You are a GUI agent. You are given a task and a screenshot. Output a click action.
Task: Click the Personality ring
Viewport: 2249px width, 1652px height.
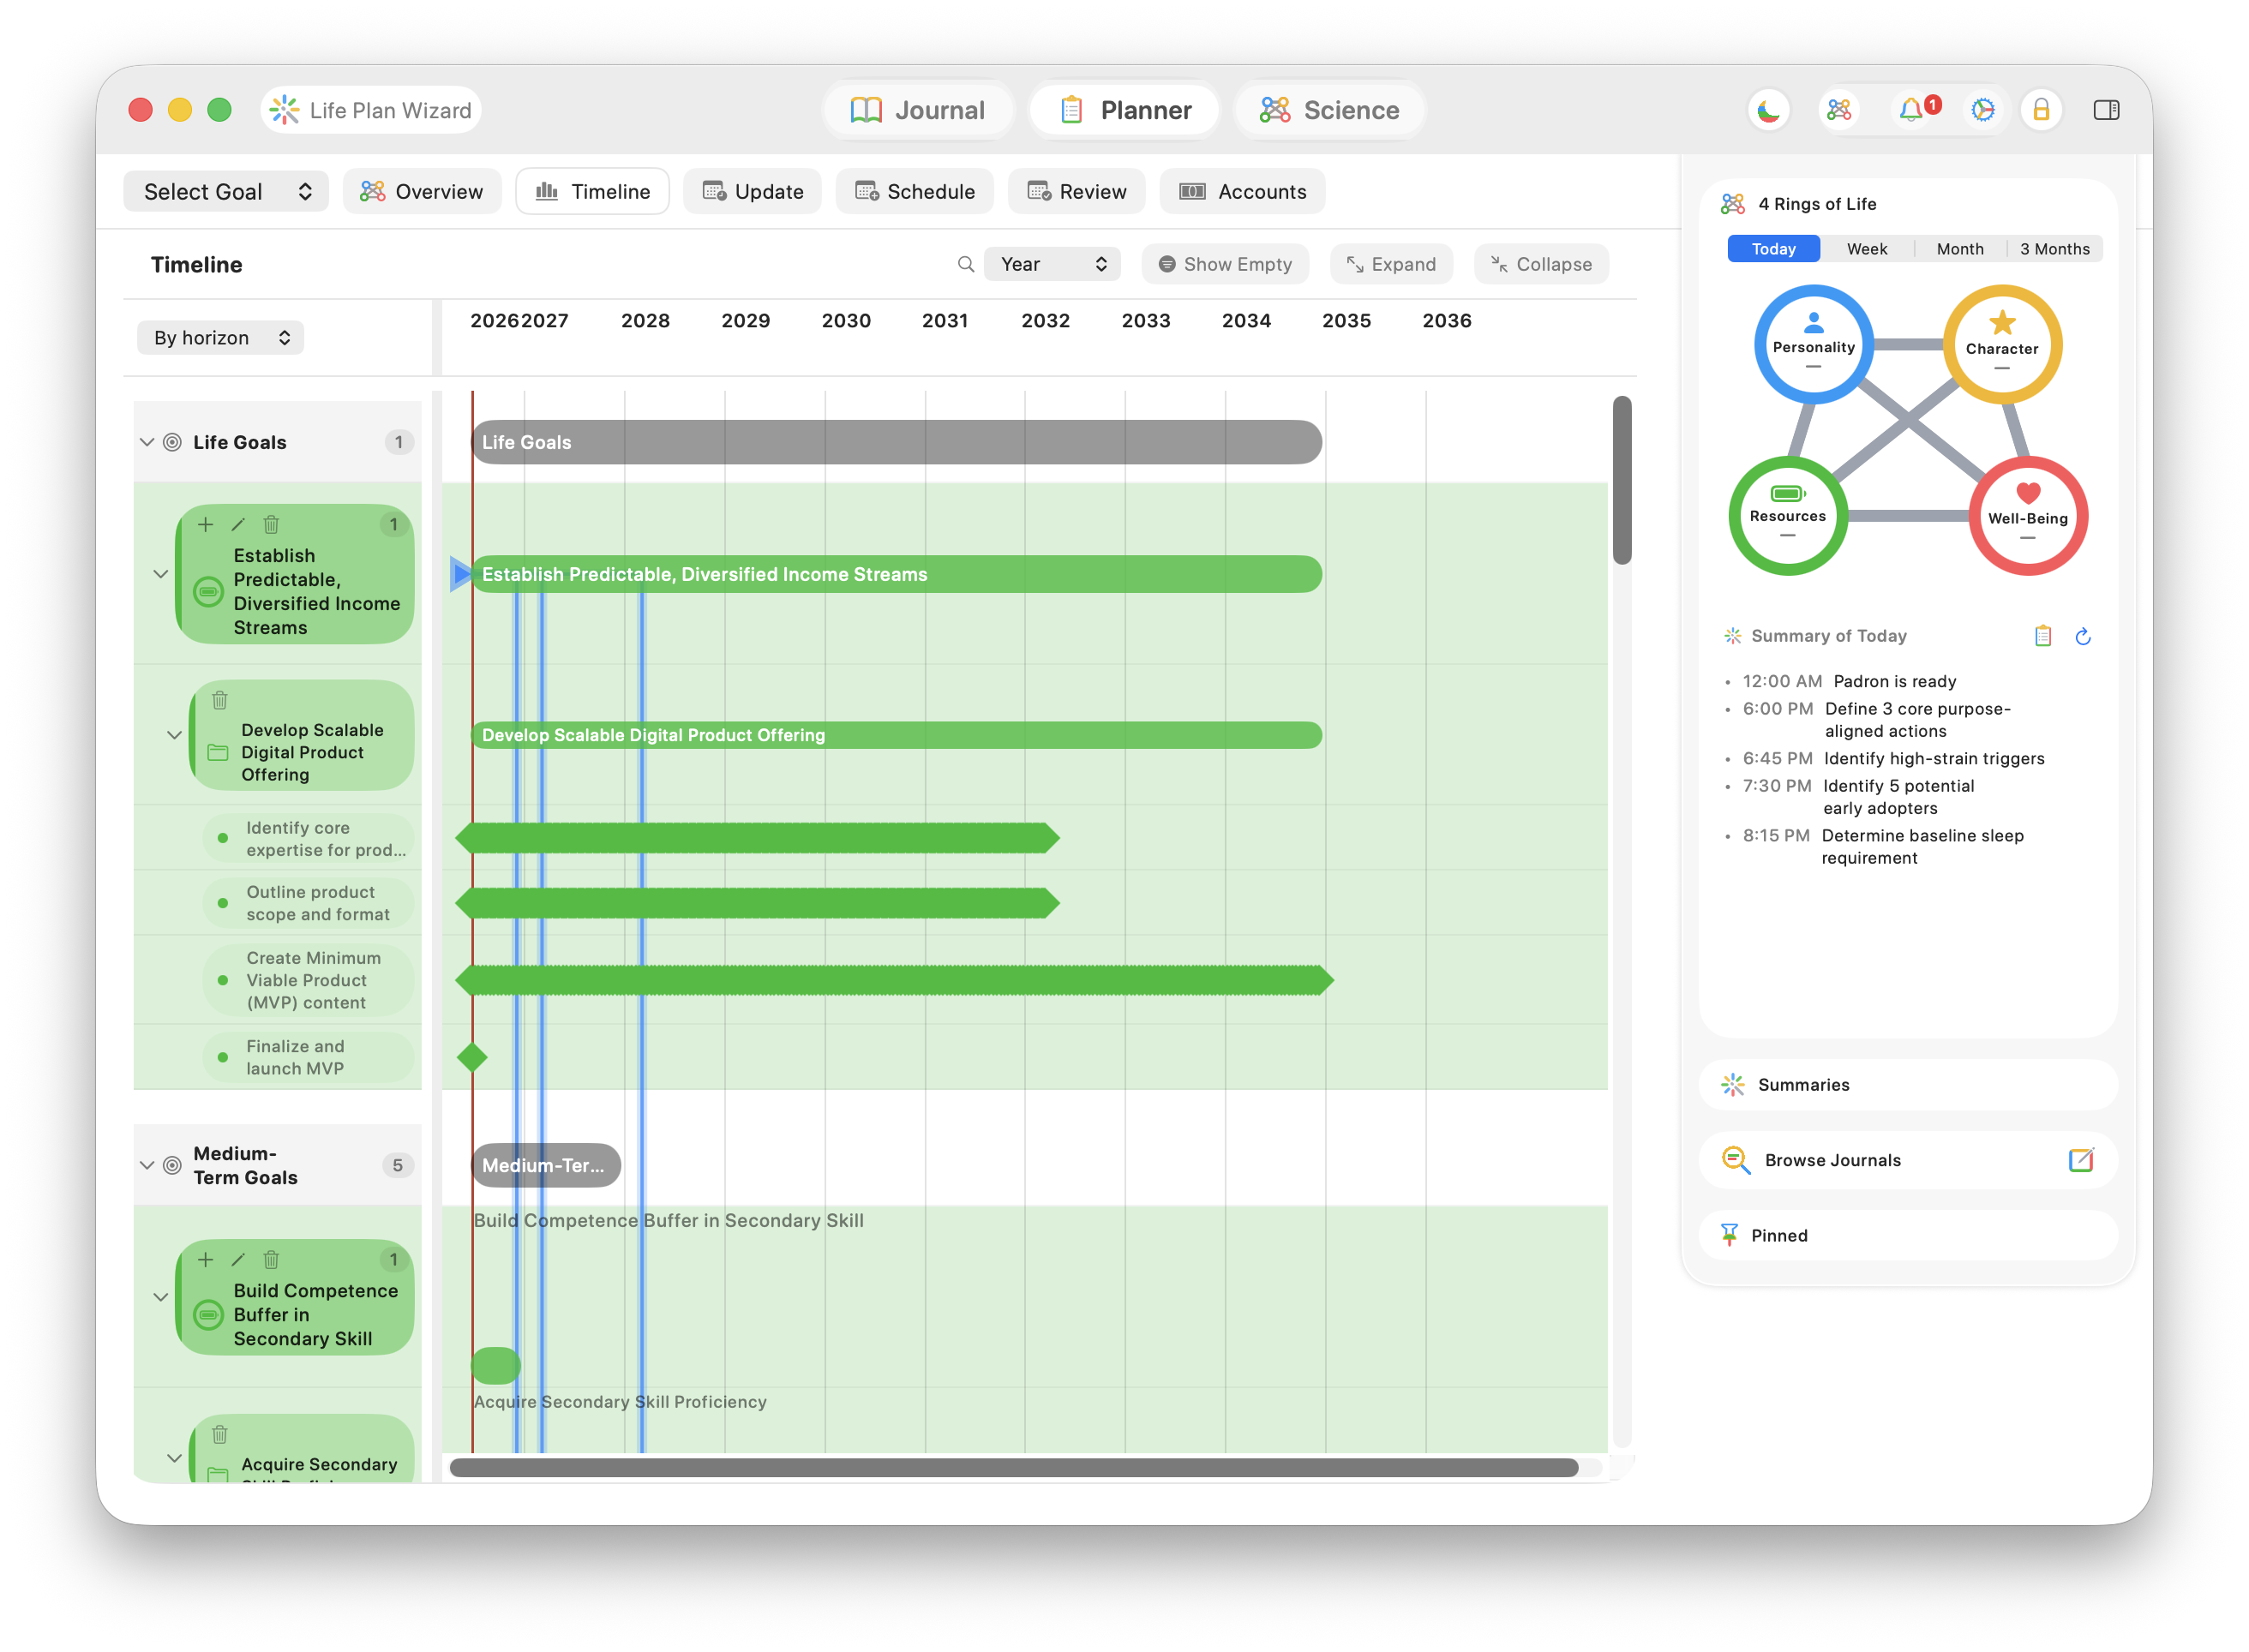click(x=1813, y=345)
